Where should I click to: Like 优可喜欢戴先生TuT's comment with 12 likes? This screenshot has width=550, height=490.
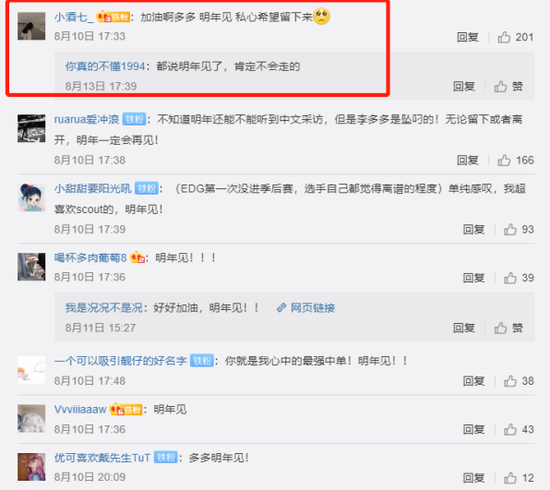tap(518, 478)
